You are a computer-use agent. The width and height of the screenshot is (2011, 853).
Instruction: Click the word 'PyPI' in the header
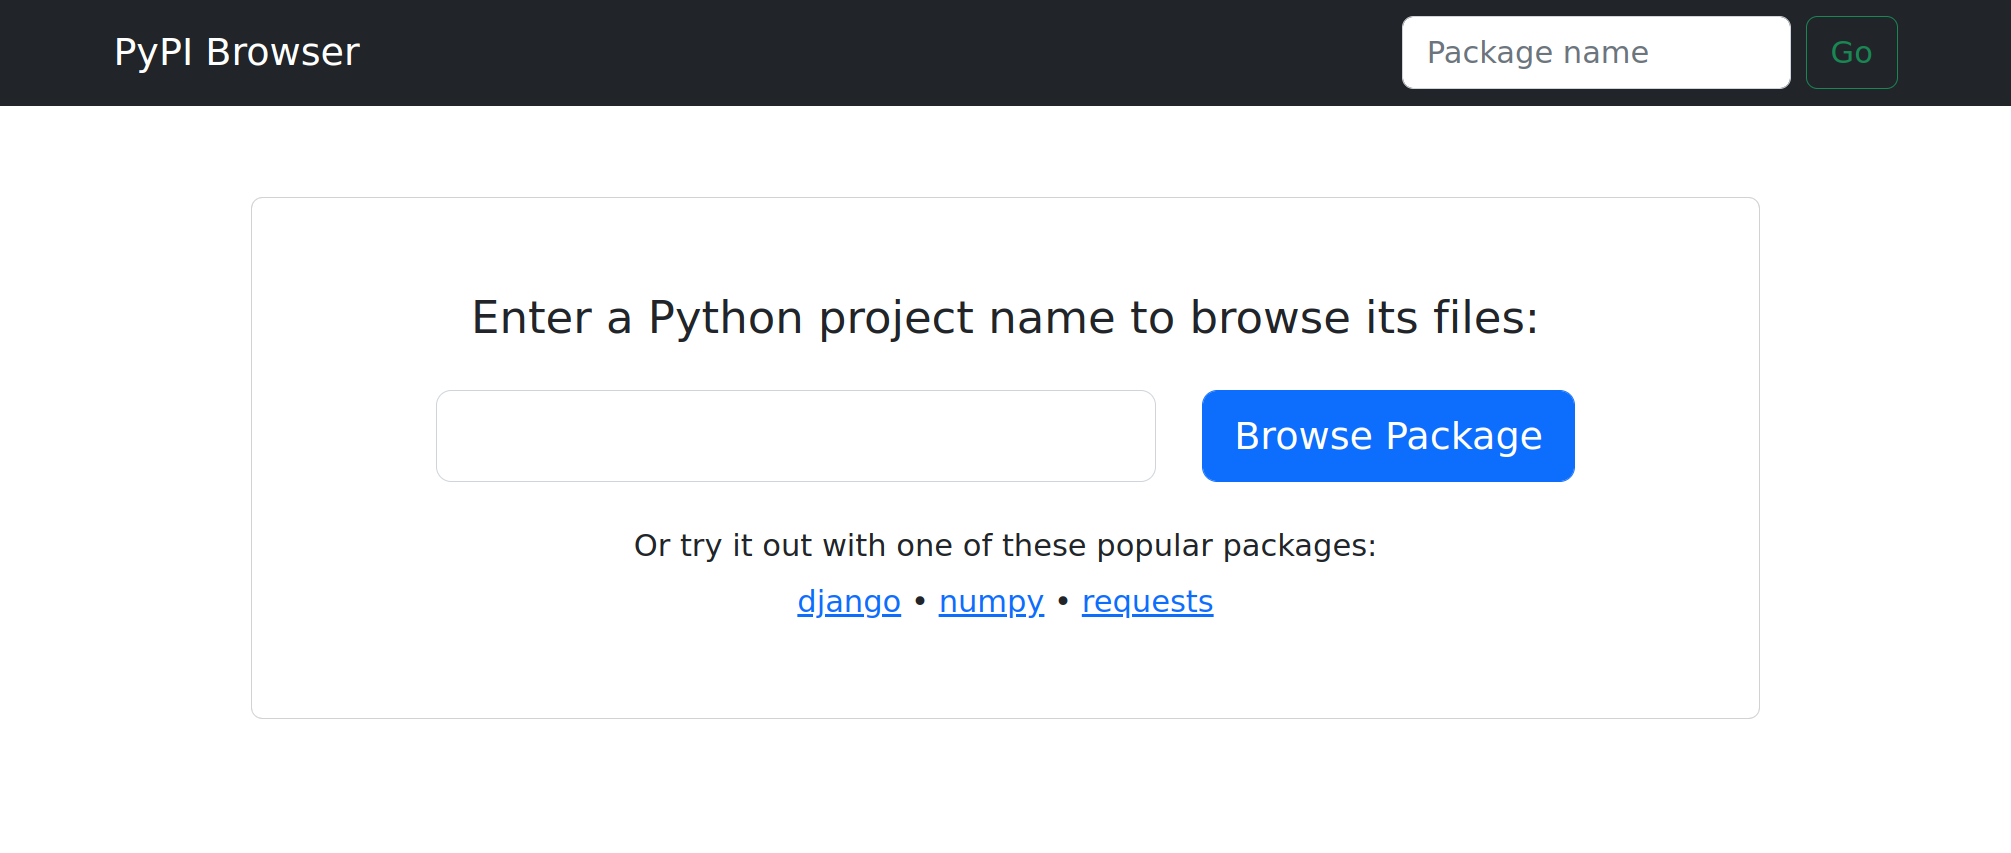pyautogui.click(x=153, y=52)
